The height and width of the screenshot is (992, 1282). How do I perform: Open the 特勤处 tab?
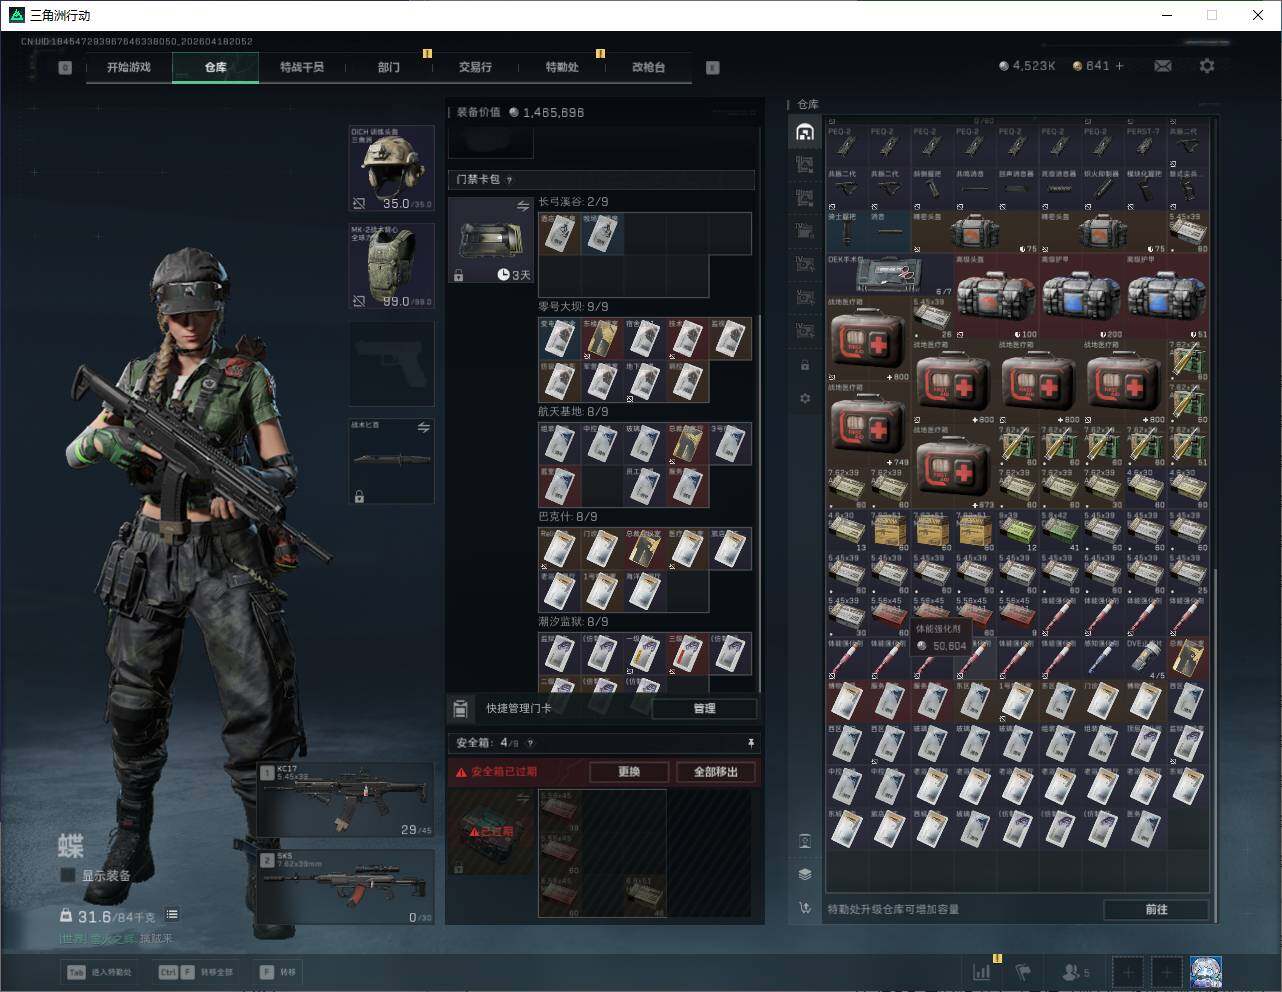[561, 67]
